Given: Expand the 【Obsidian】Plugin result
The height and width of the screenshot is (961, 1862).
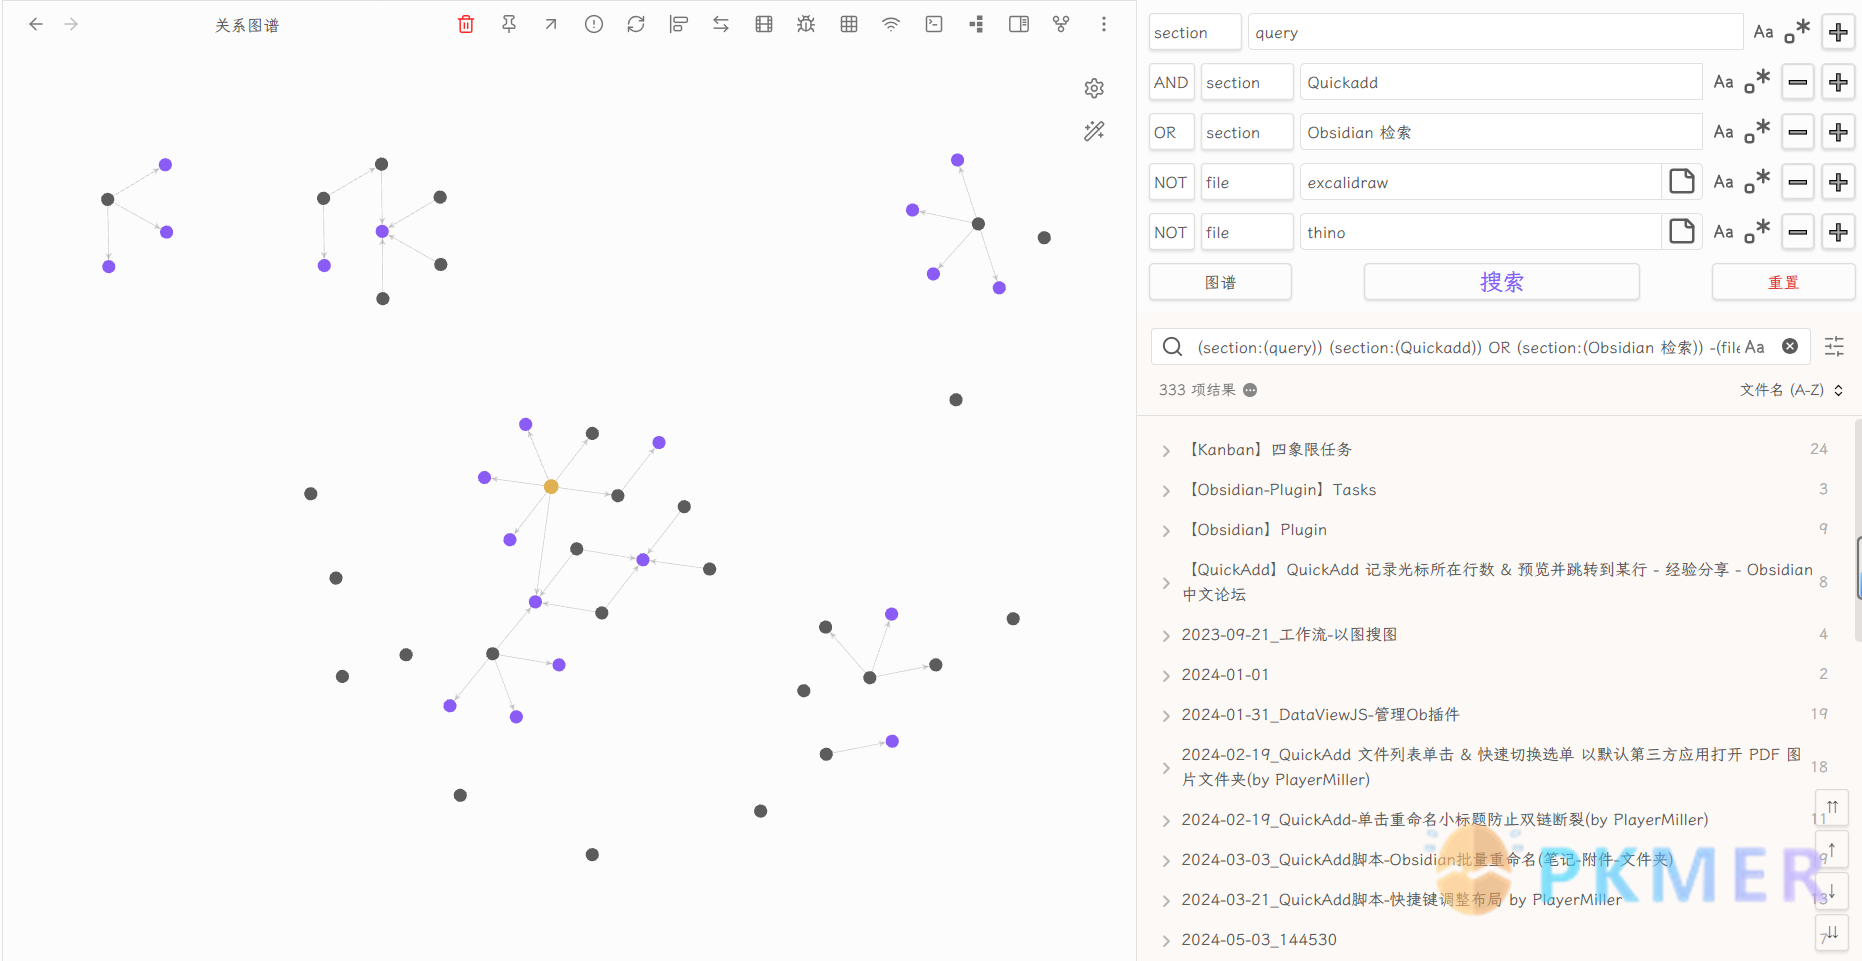Looking at the screenshot, I should click(1166, 531).
